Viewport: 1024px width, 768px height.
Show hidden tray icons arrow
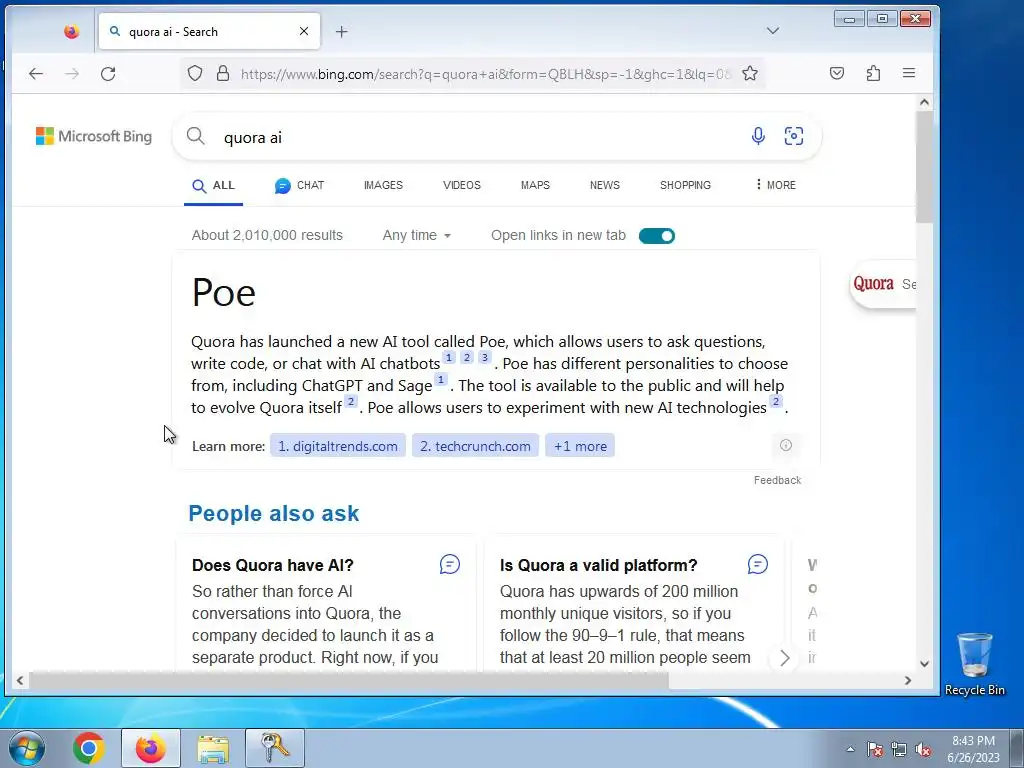pyautogui.click(x=850, y=749)
